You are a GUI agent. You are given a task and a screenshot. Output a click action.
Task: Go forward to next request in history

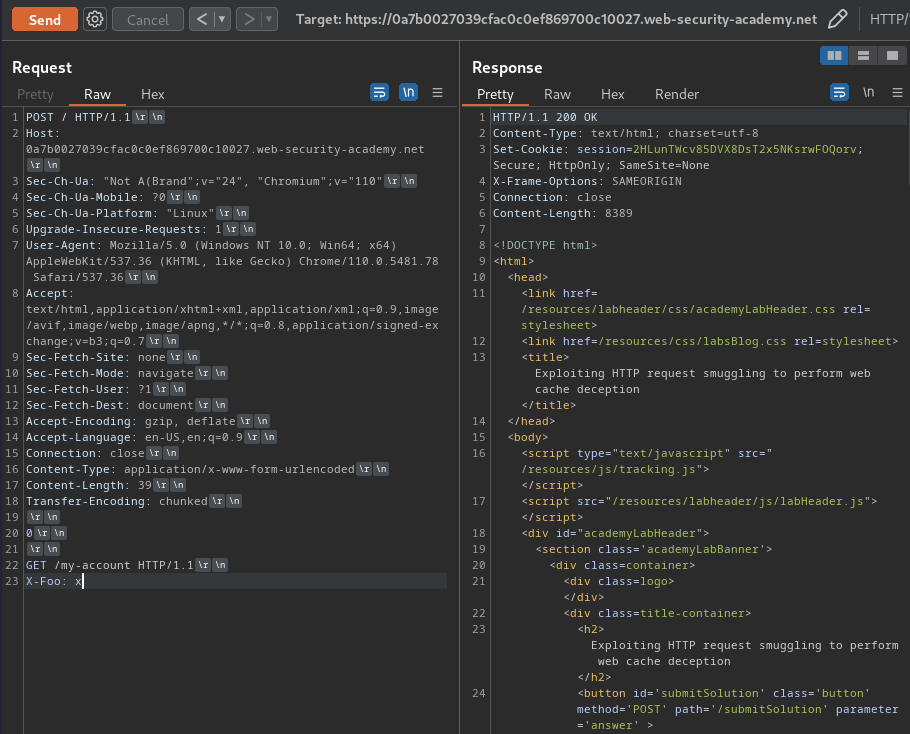249,19
